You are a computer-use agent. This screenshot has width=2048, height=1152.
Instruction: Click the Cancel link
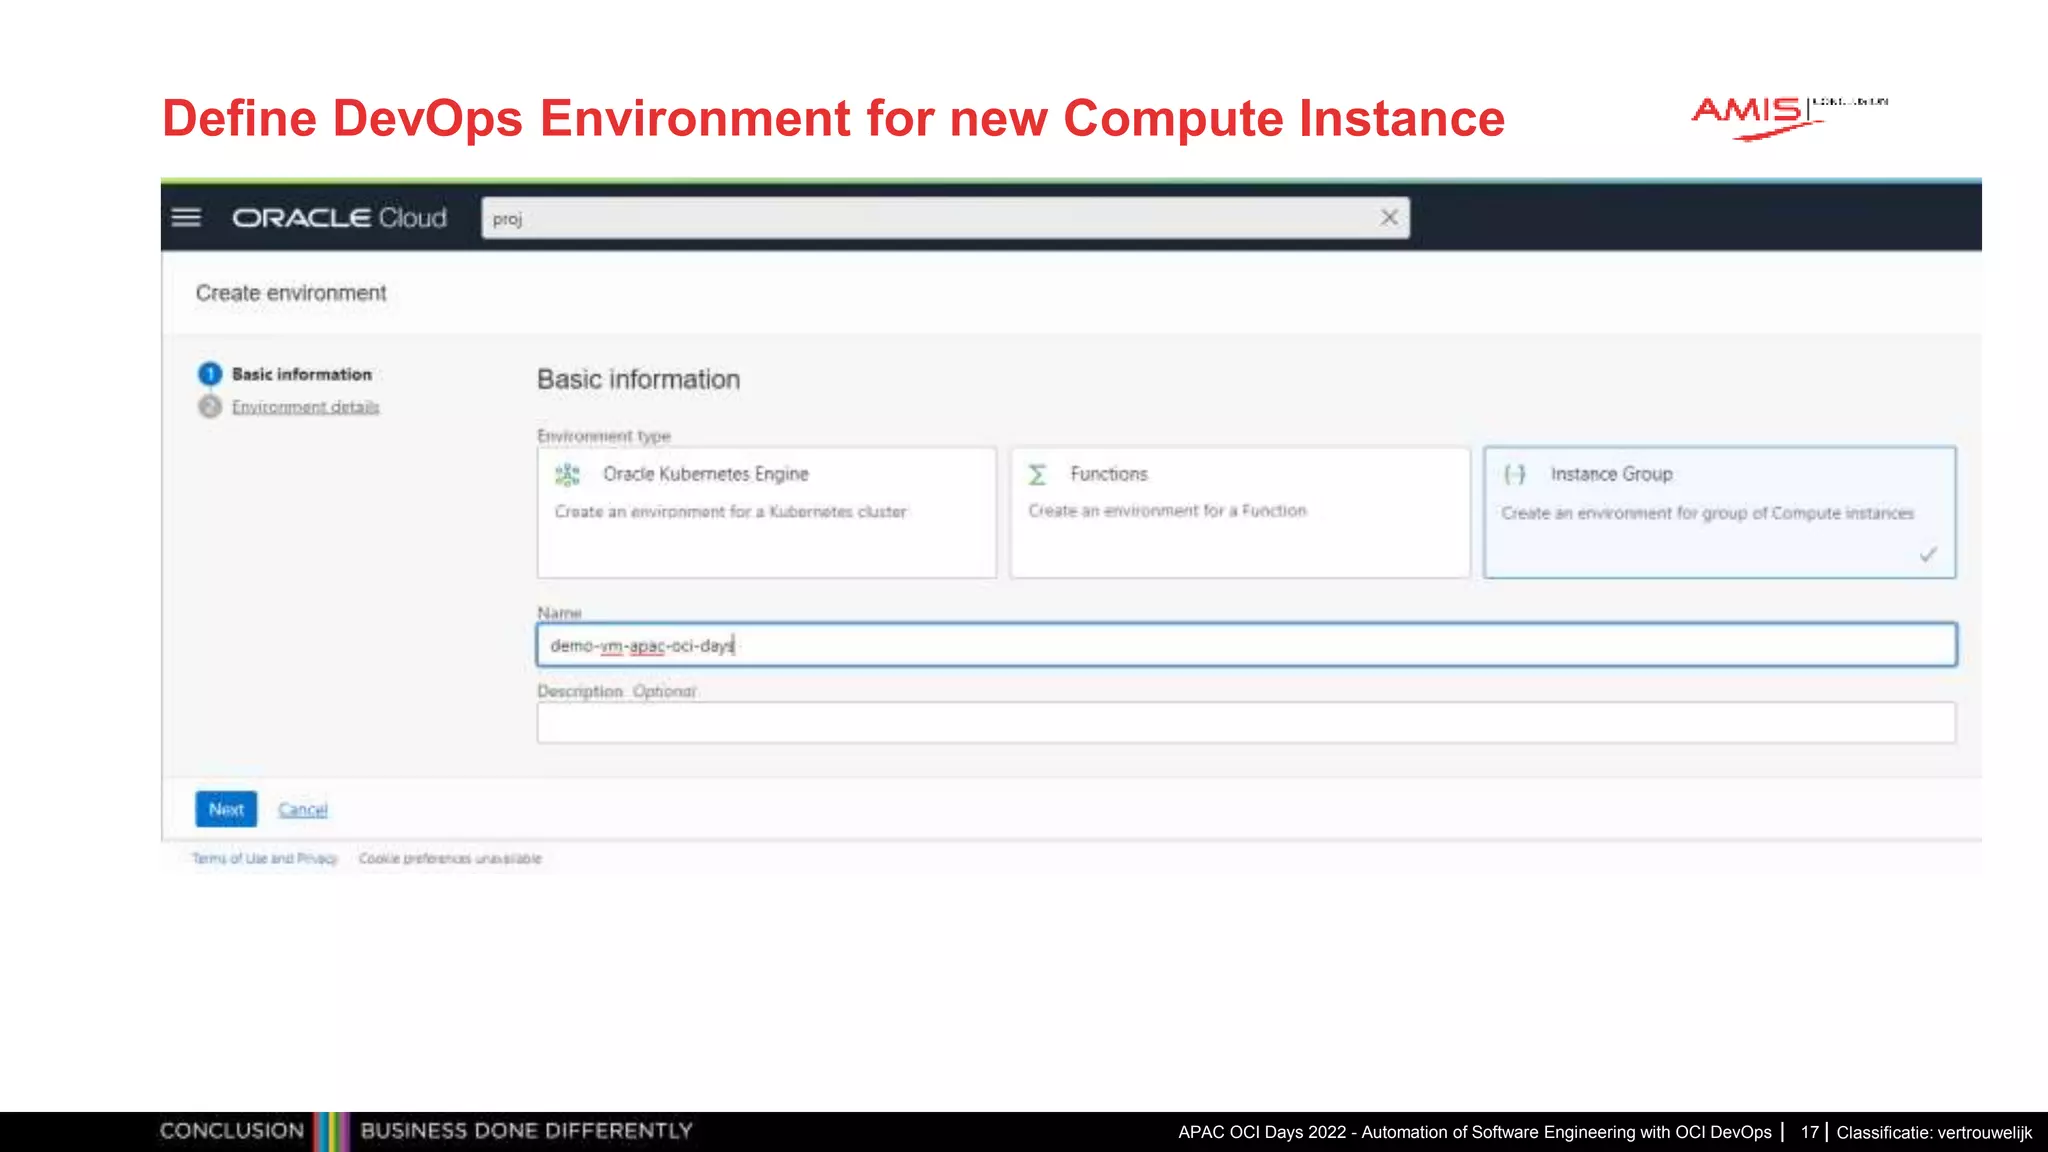[303, 809]
